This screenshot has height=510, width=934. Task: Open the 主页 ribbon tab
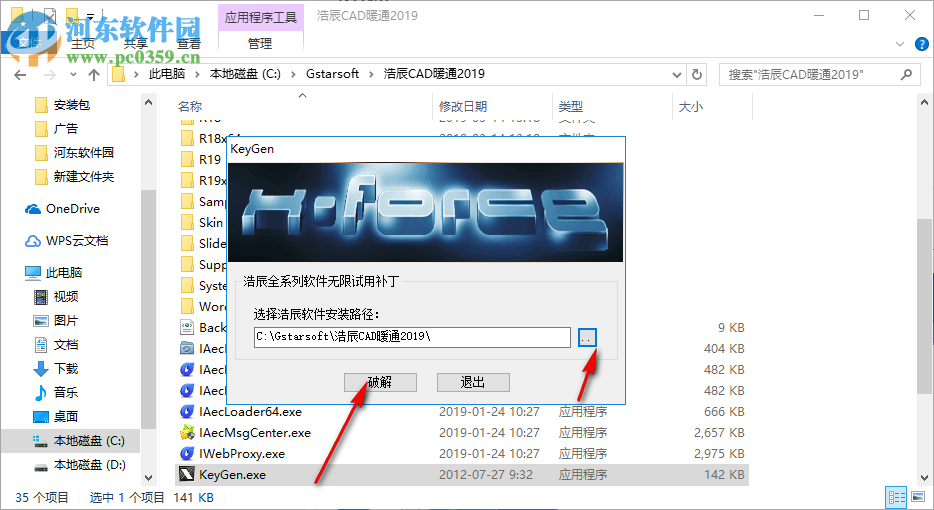83,43
